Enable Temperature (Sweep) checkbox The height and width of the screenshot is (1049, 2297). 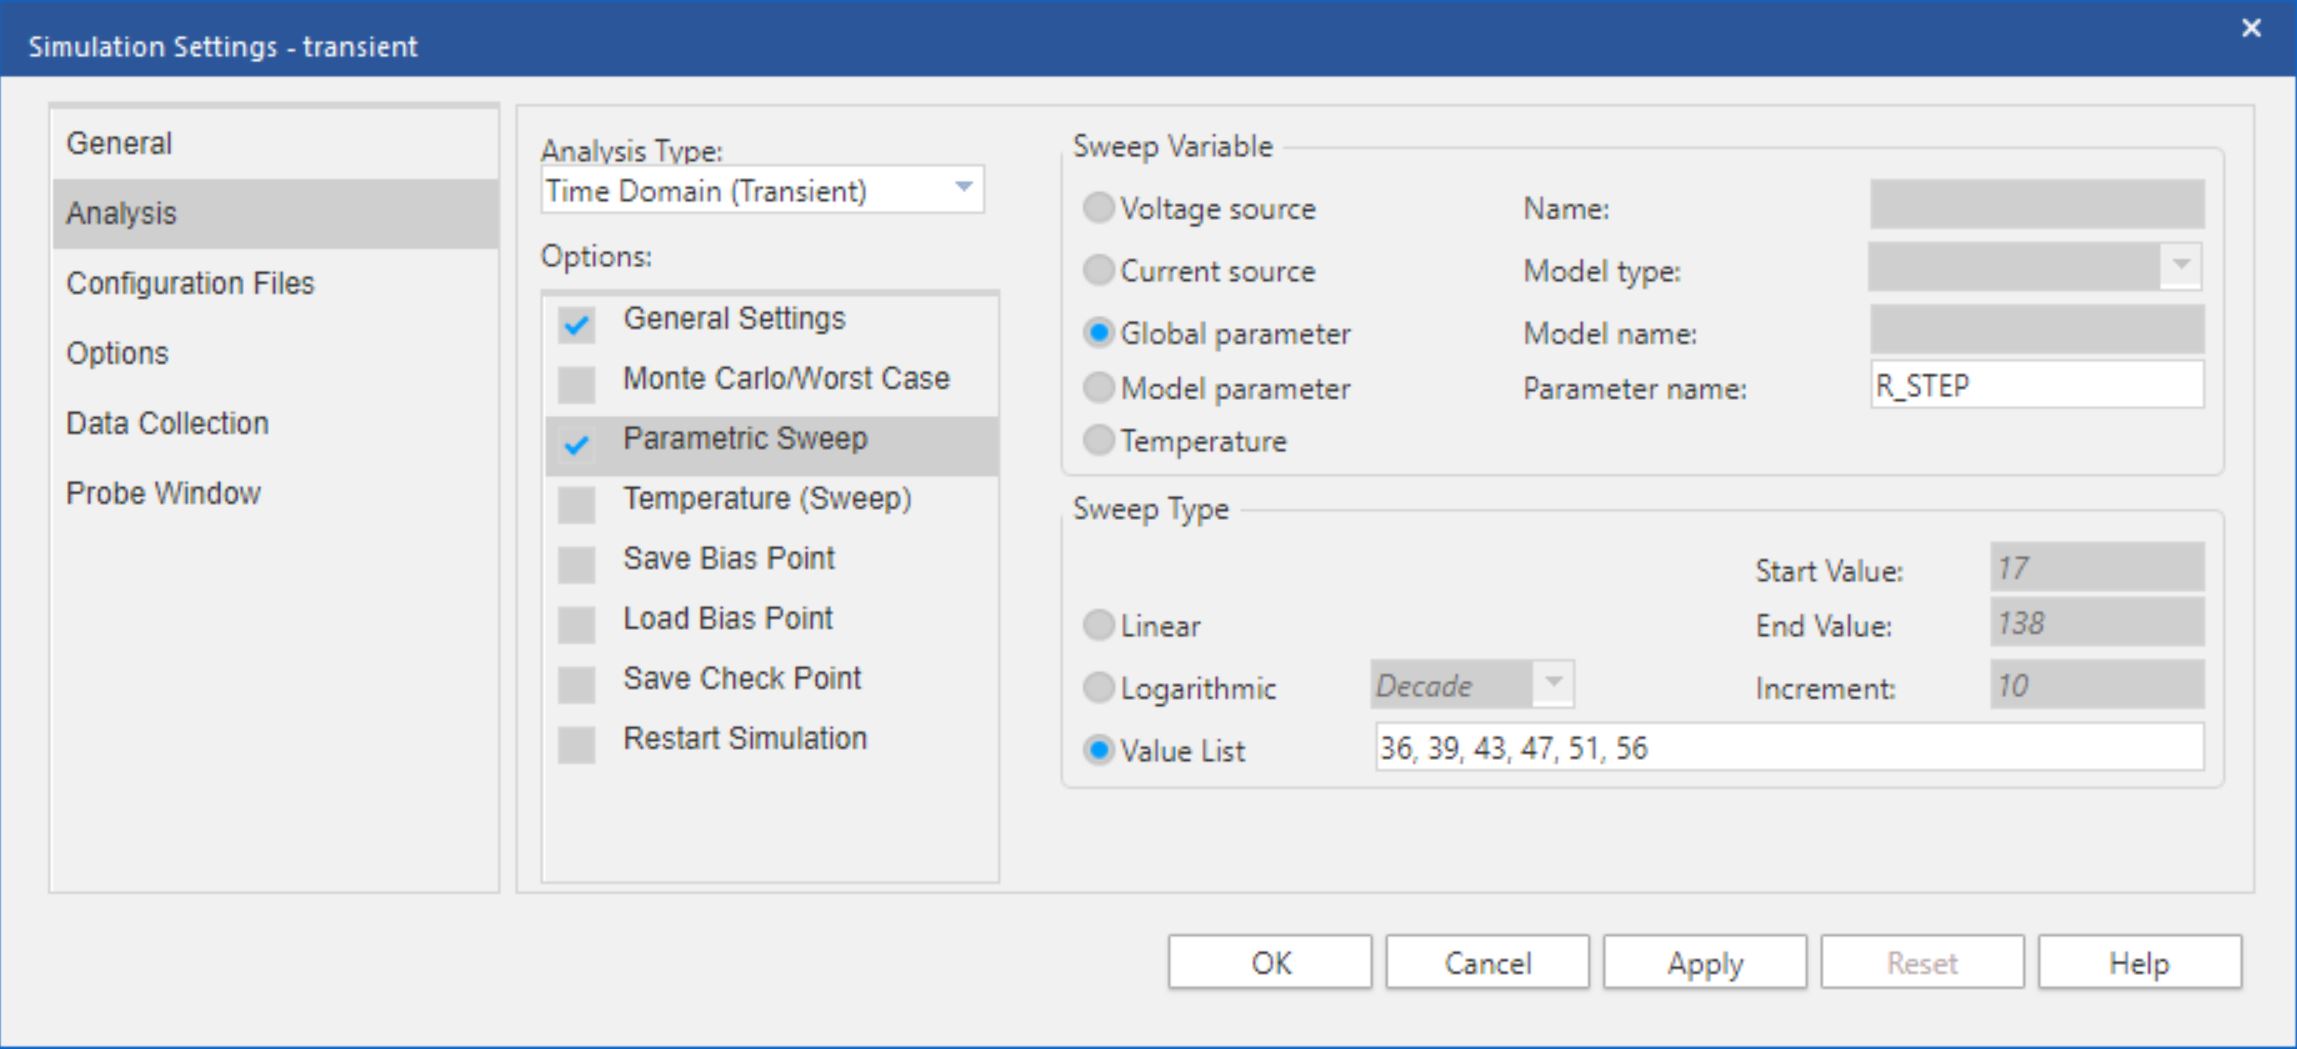(x=577, y=504)
